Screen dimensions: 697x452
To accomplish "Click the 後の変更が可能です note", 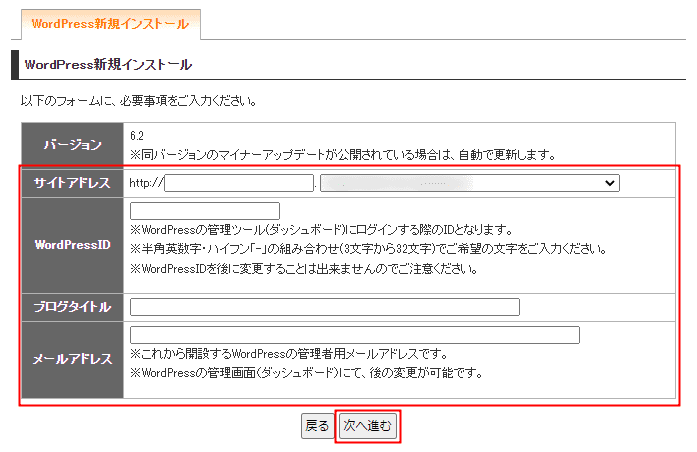I will (306, 373).
